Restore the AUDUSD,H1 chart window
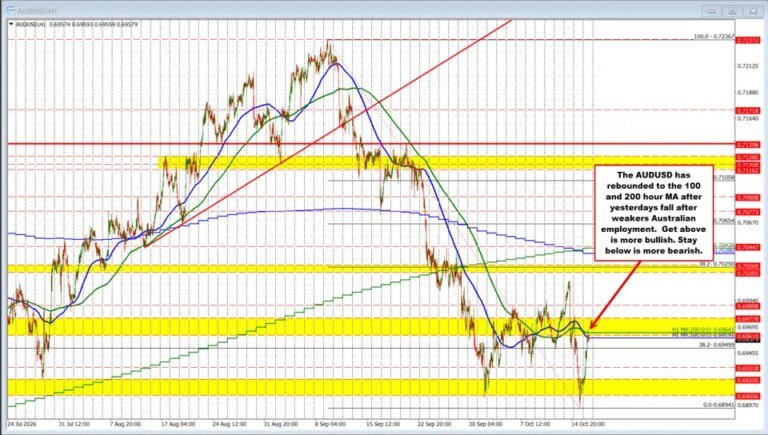This screenshot has height=435, width=768. pos(732,10)
